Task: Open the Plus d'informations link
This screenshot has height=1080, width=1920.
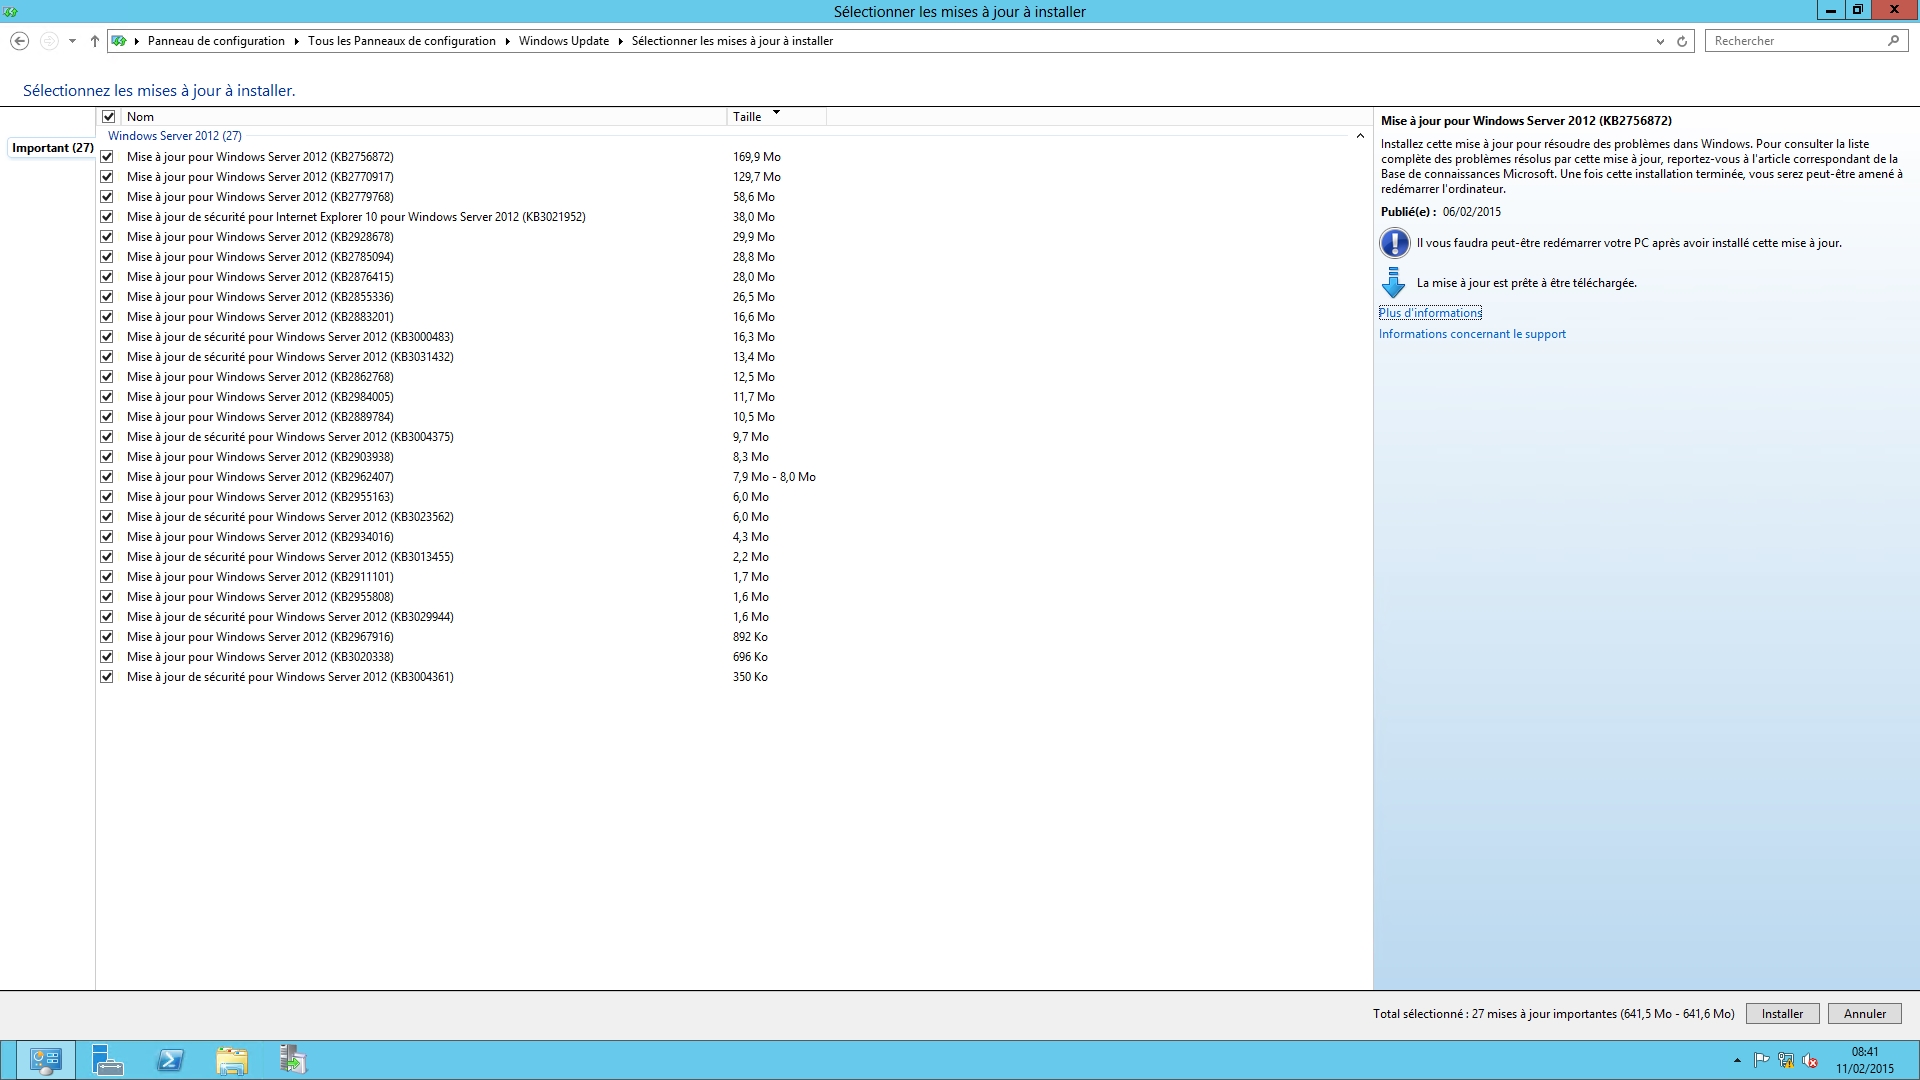Action: pyautogui.click(x=1430, y=313)
